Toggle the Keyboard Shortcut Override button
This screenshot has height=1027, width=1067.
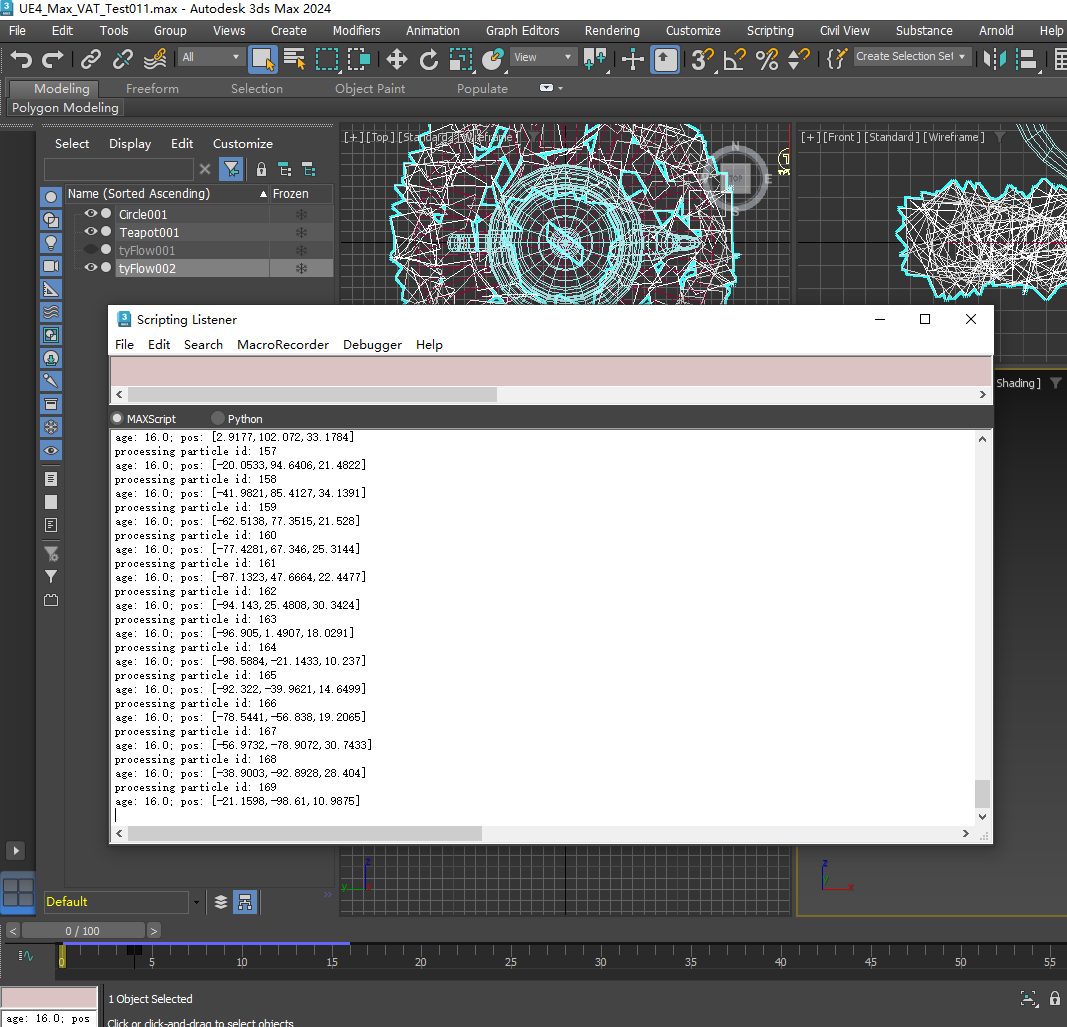(665, 59)
